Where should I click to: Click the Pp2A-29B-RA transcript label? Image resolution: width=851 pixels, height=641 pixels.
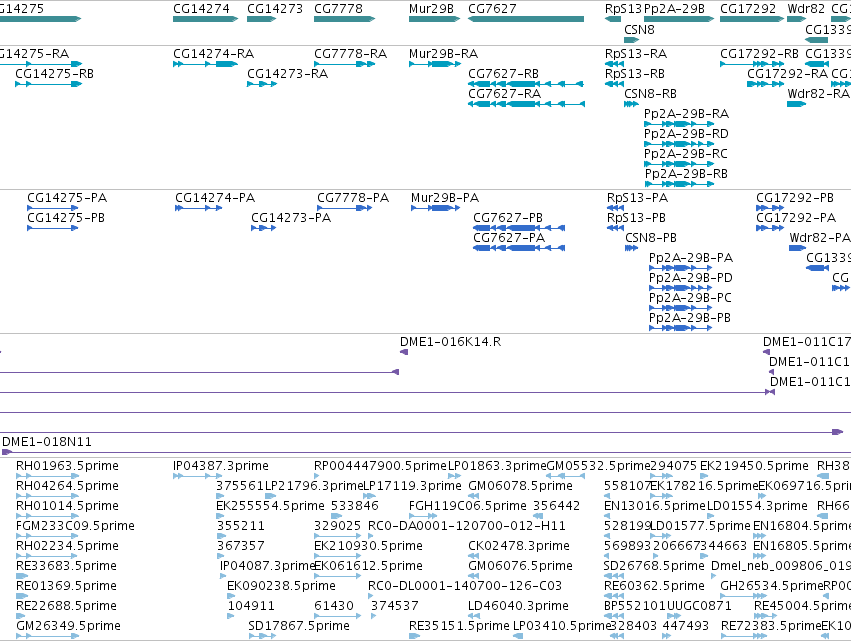[686, 114]
